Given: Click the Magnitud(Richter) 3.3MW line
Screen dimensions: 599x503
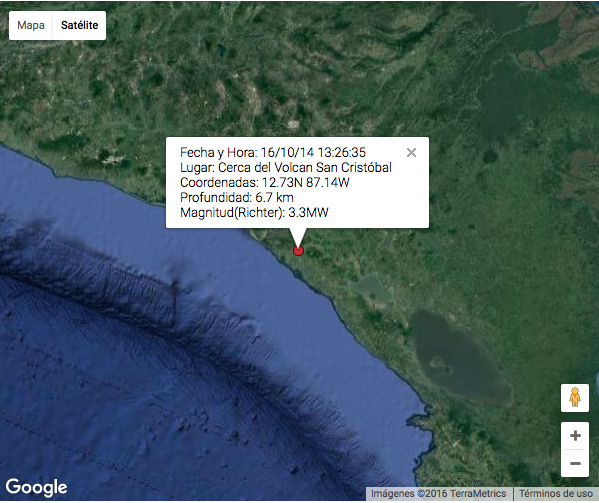Looking at the screenshot, I should click(254, 212).
